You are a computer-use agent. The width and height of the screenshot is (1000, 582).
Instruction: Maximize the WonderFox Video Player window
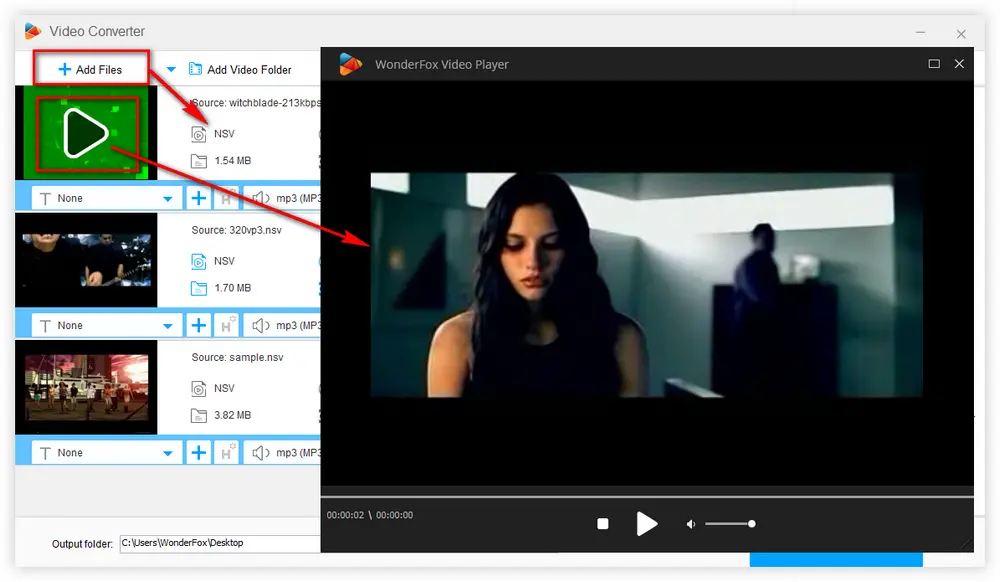click(934, 64)
